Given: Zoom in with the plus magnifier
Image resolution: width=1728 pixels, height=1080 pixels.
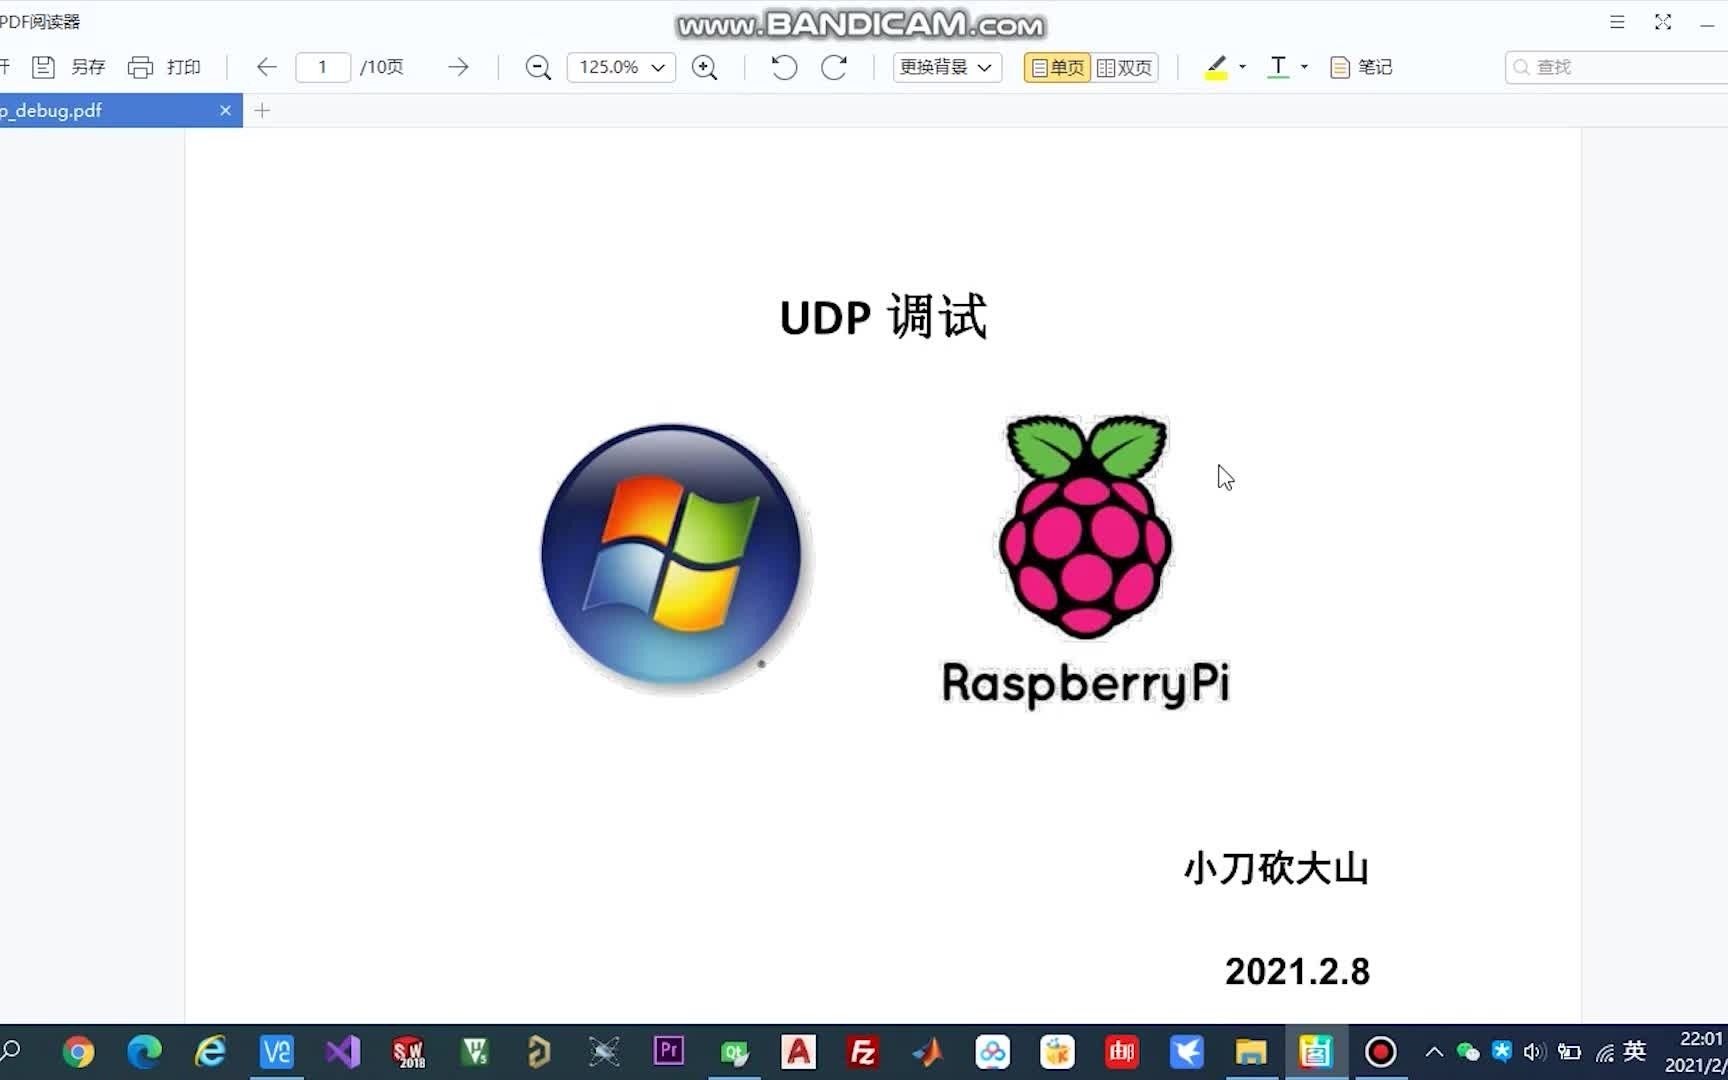Looking at the screenshot, I should (x=704, y=67).
